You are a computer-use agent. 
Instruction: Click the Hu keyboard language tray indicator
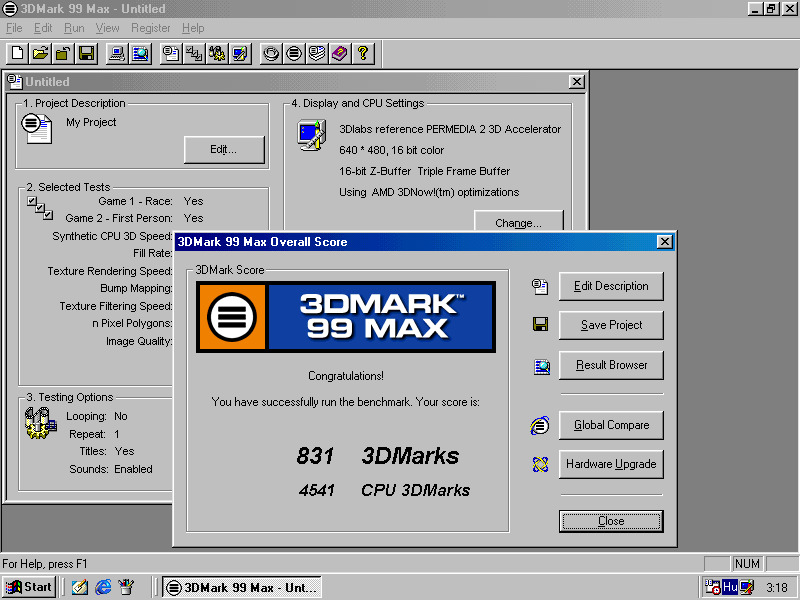click(x=730, y=587)
